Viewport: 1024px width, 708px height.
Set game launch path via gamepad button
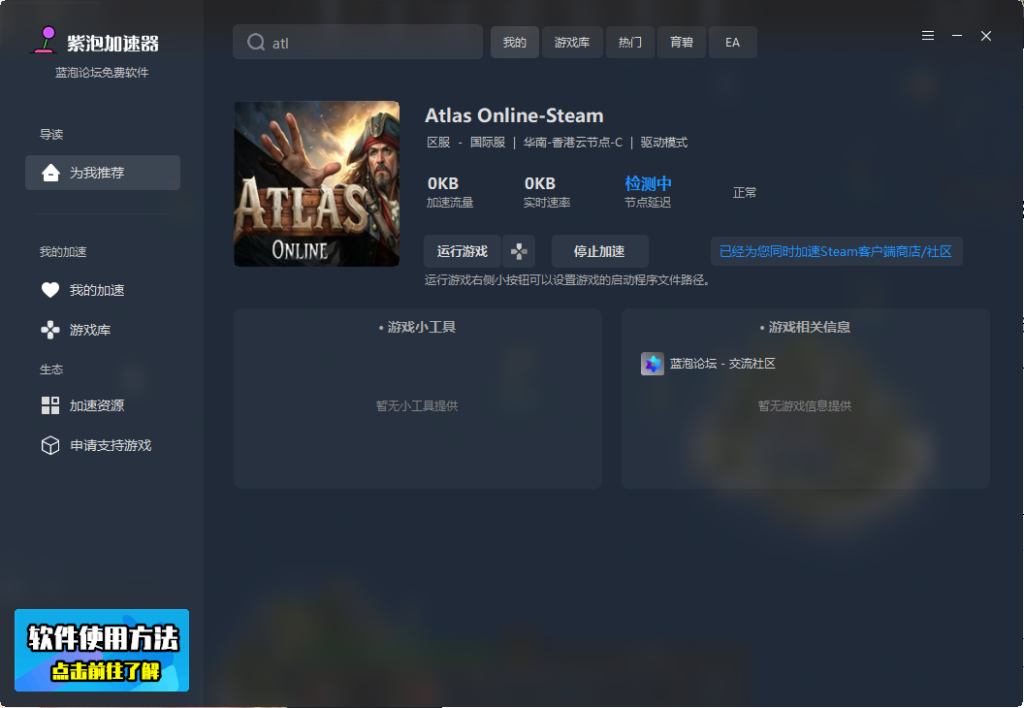(x=519, y=251)
